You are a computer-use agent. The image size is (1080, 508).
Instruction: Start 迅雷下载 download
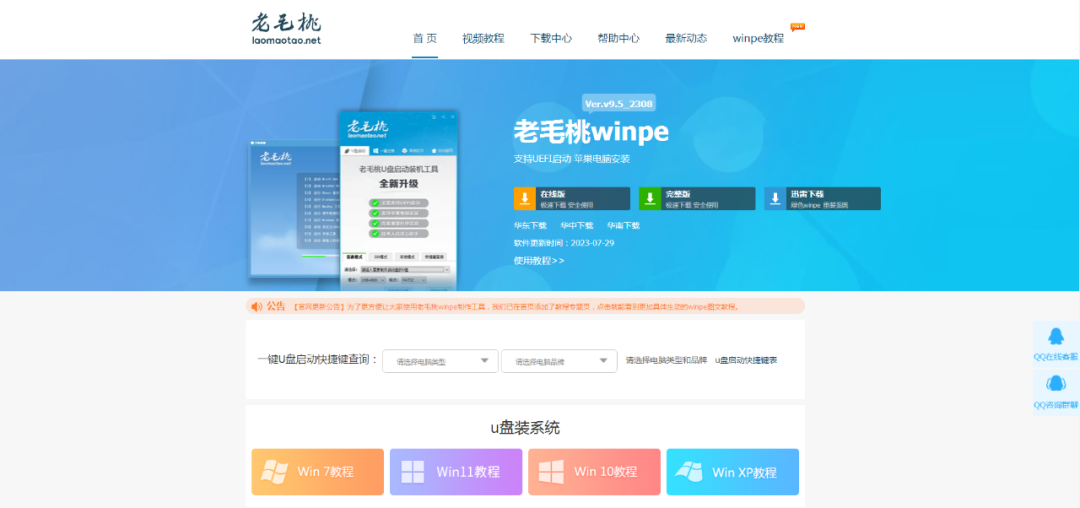[x=822, y=198]
